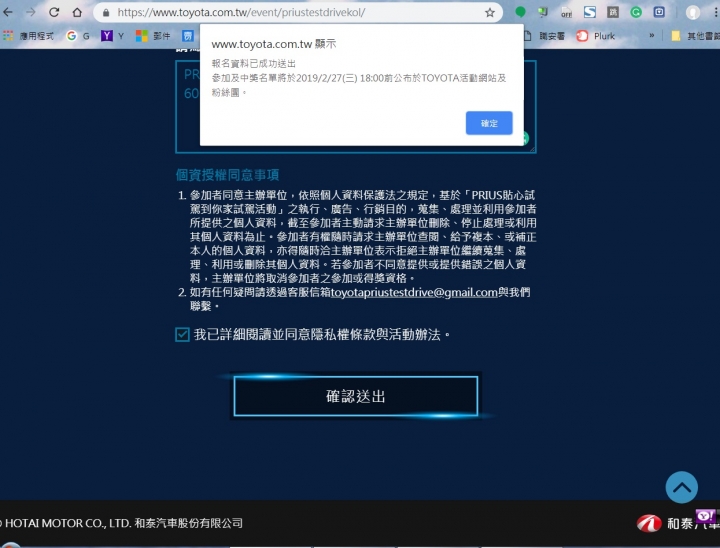Click the green circle extension icon

(x=520, y=12)
